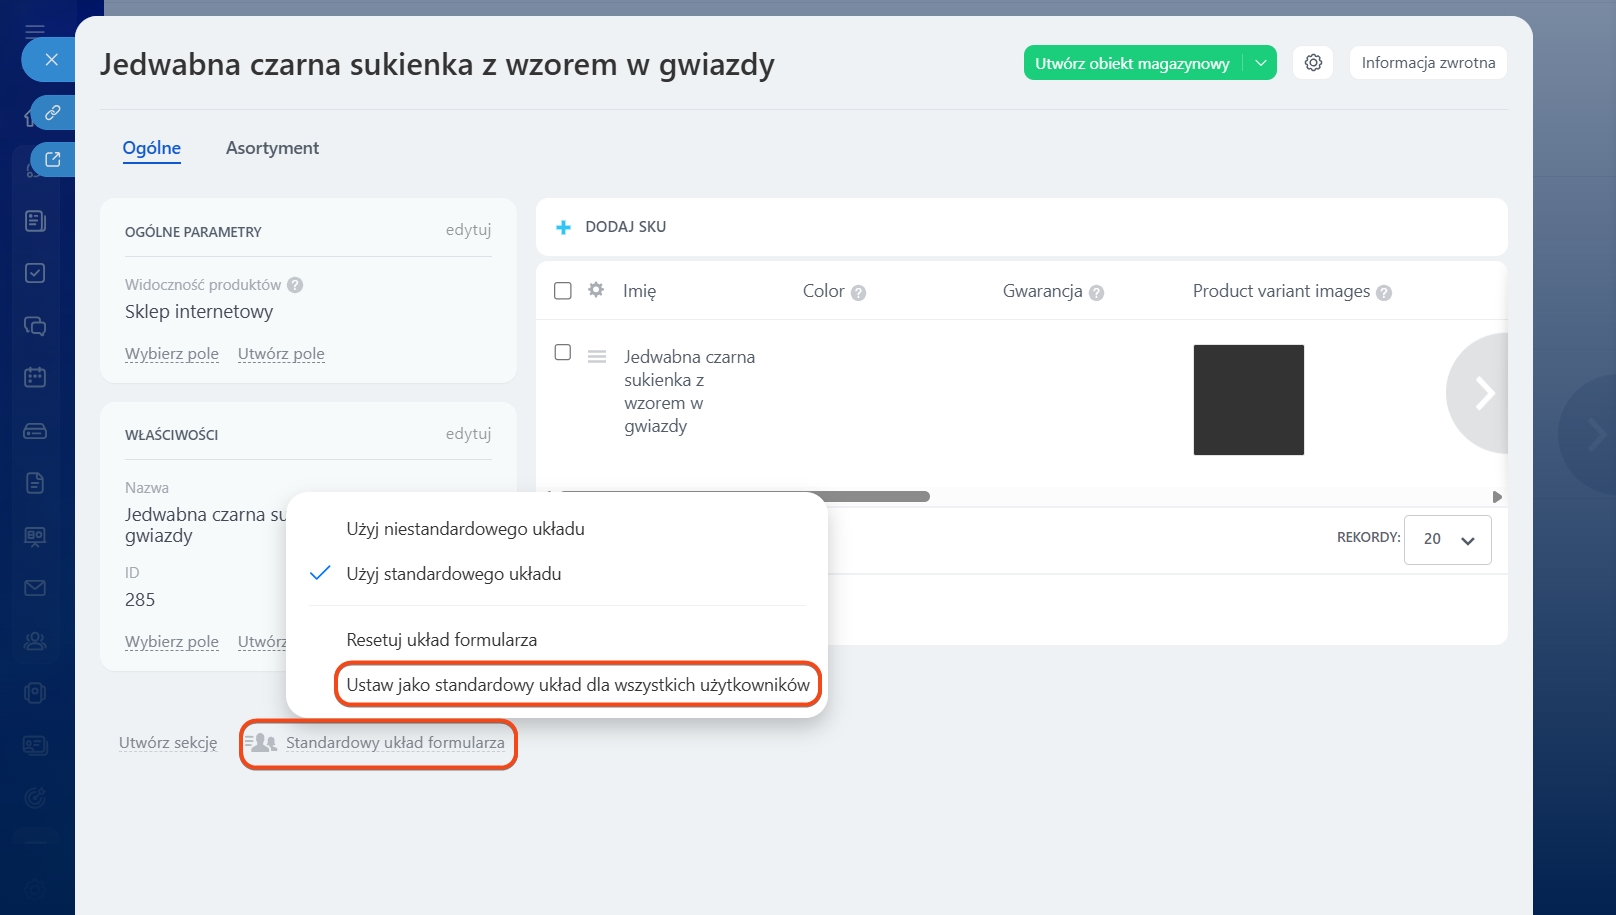1616x915 pixels.
Task: Choose Ustaw jako standardowy układ dla wszystkich
Action: coord(577,685)
